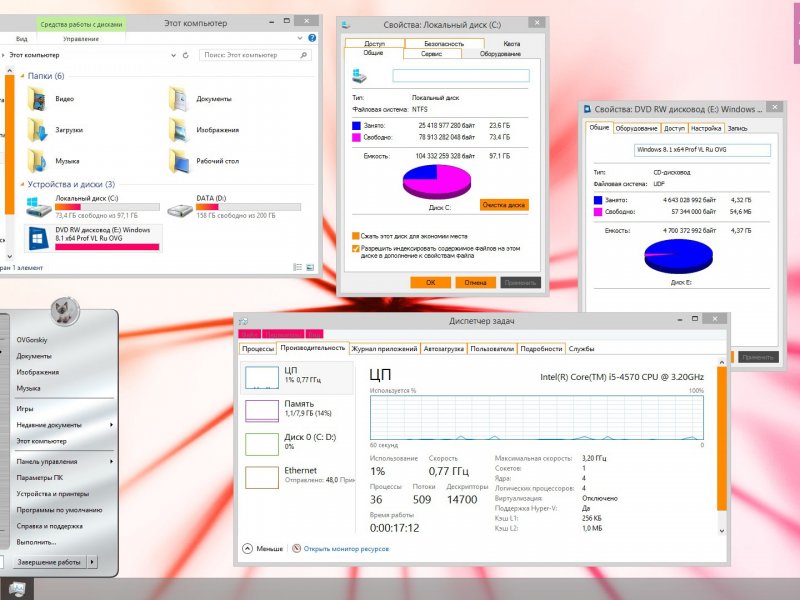800x600 pixels.
Task: Open the 'Открыть монитор ресурсов' link
Action: click(x=346, y=549)
